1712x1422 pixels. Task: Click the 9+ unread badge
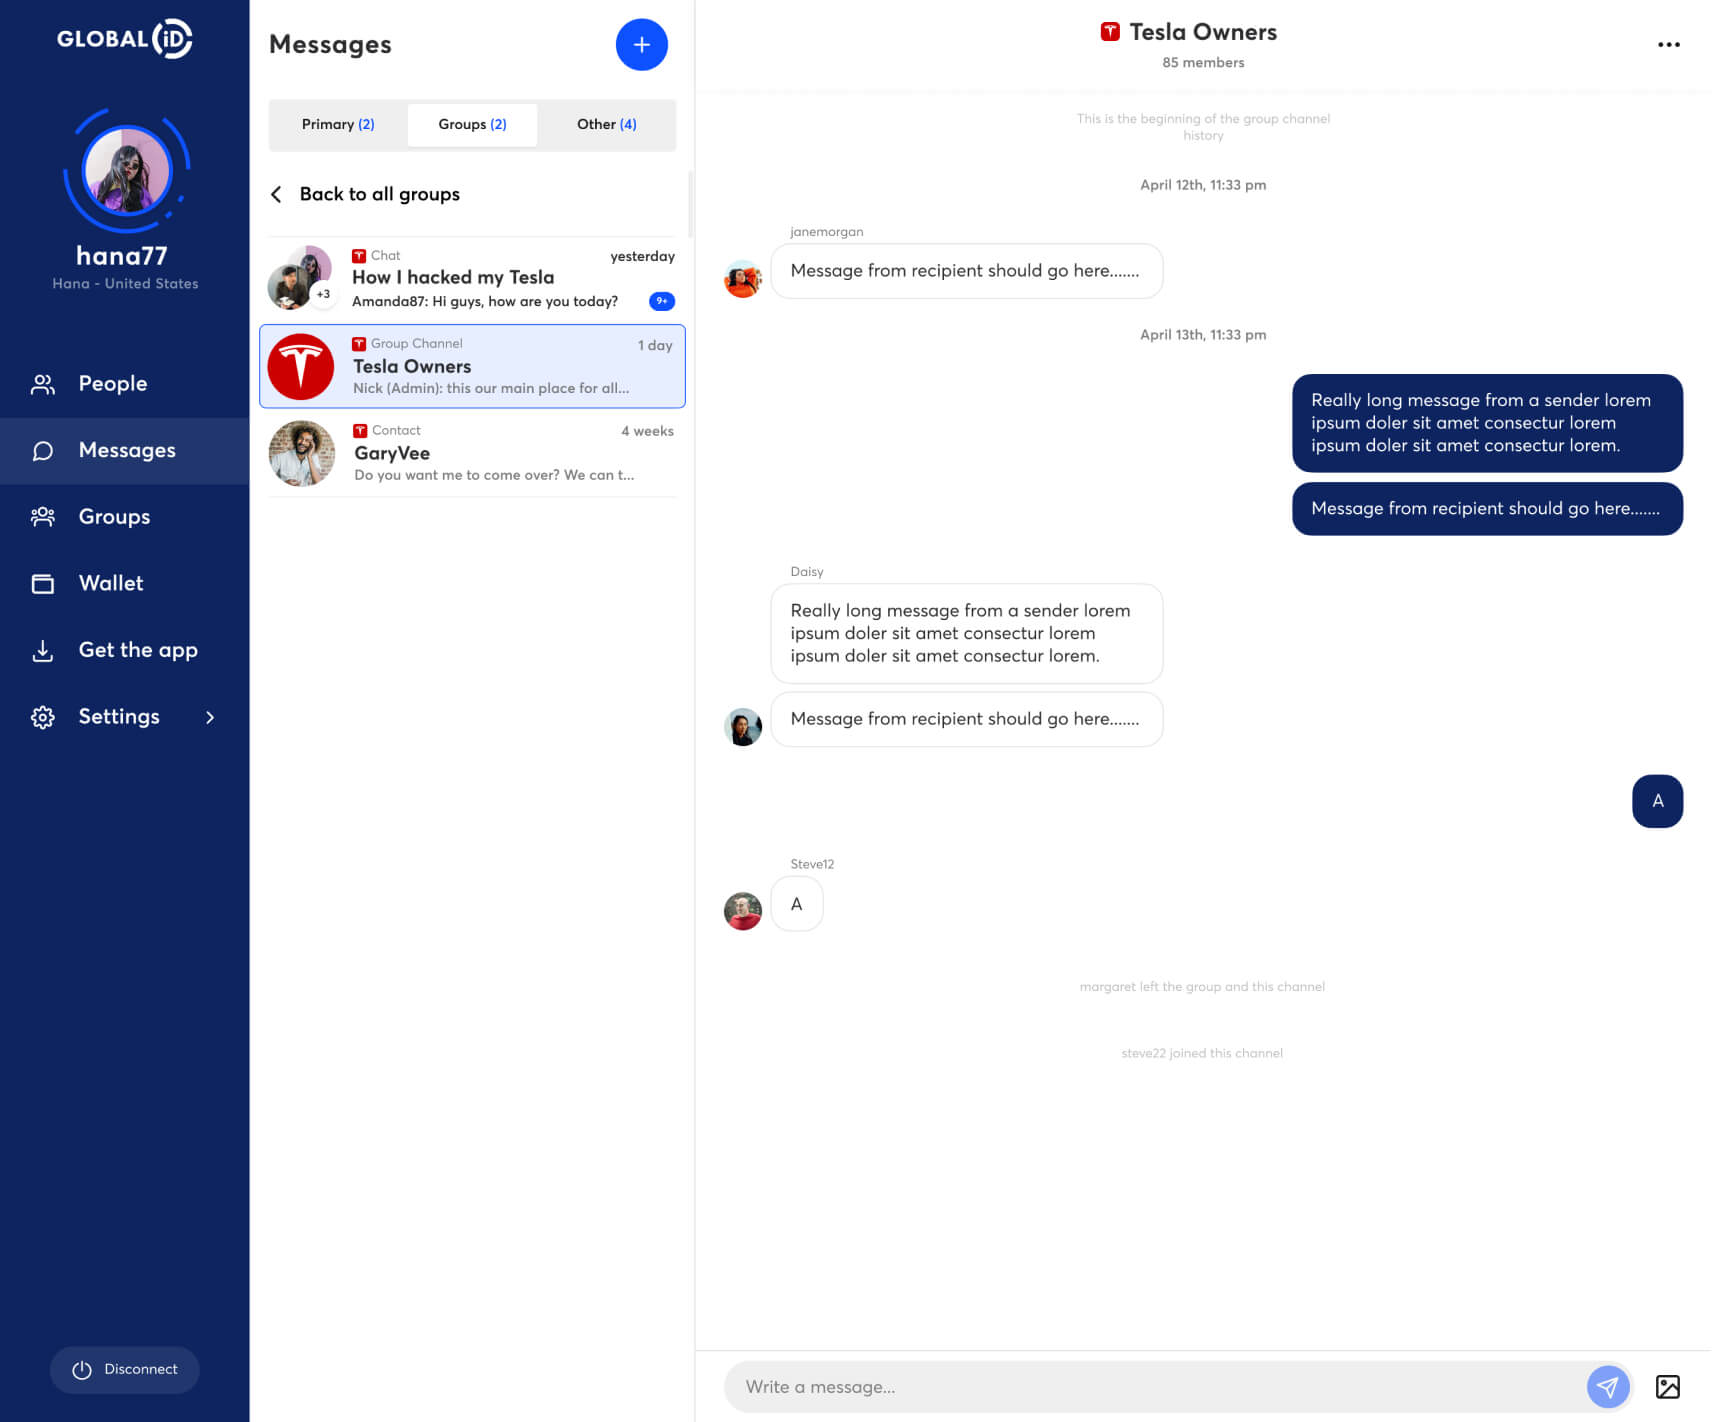pos(662,301)
